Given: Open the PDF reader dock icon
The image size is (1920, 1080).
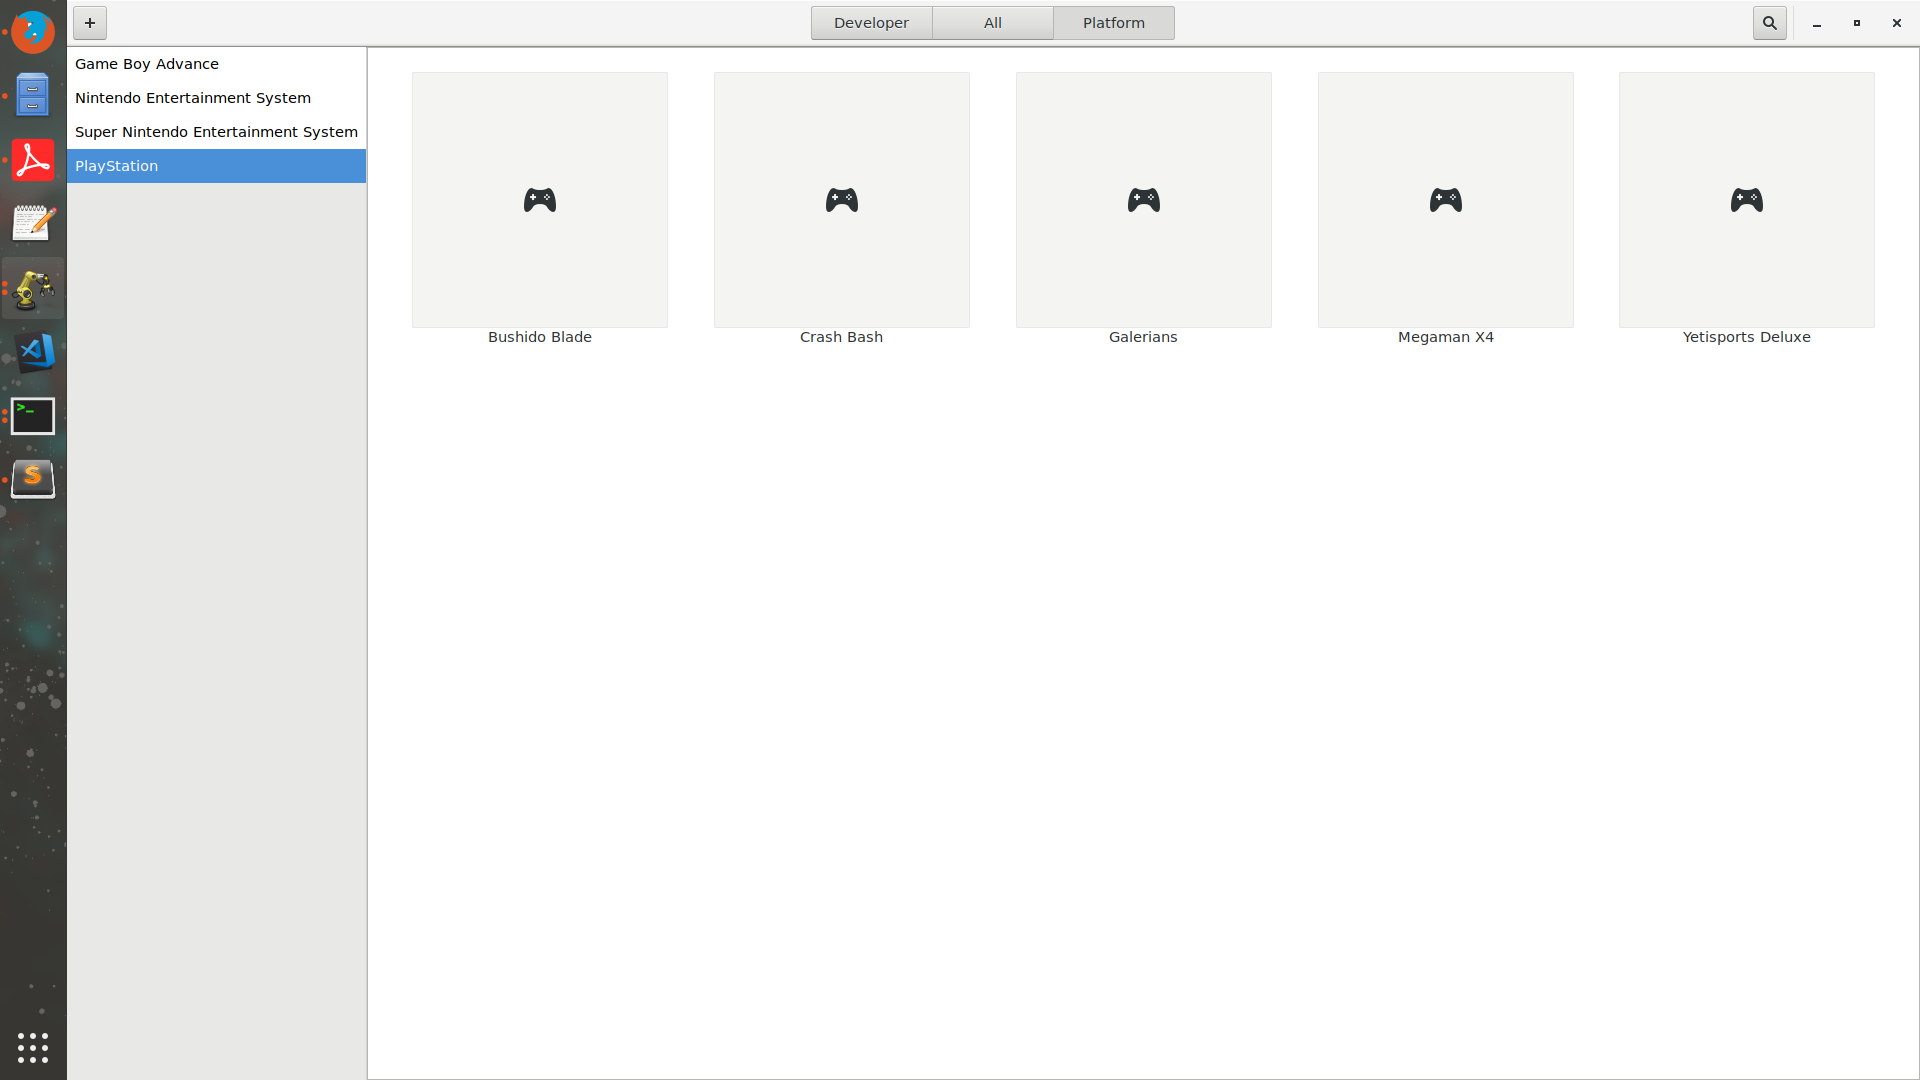Looking at the screenshot, I should [33, 160].
